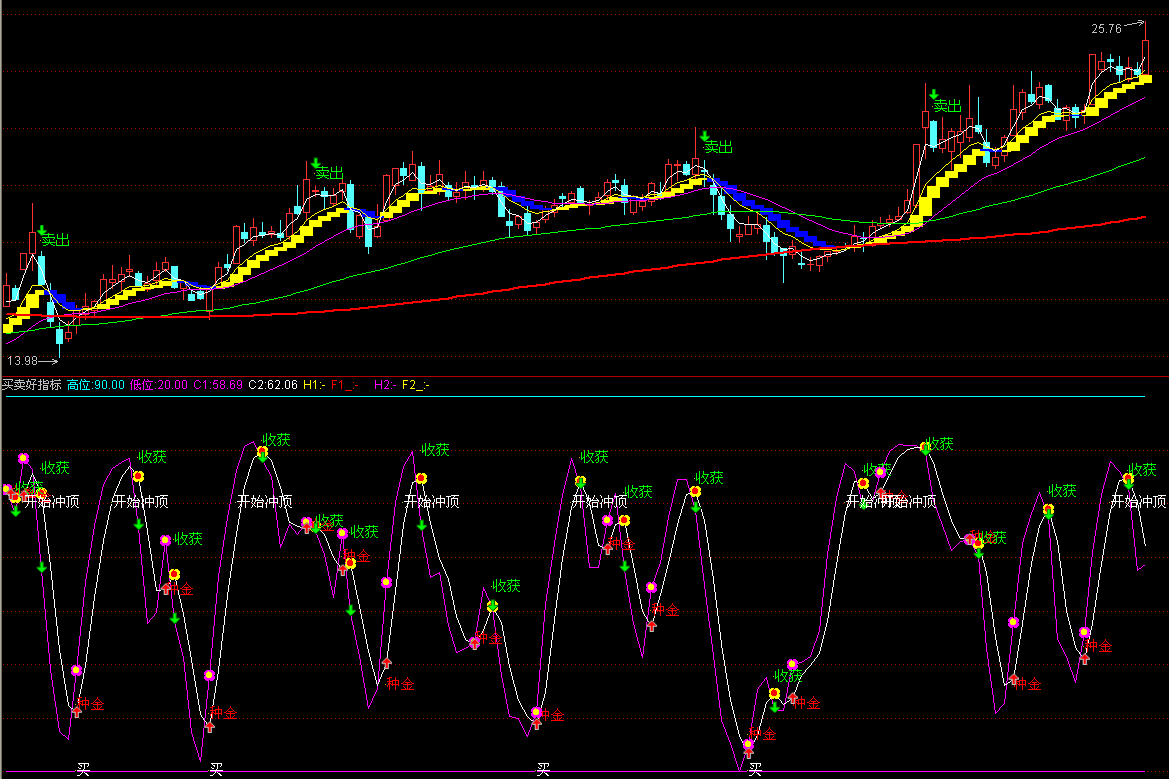The image size is (1169, 779).
Task: Click the rightmost 买 buy marker at the bottom
Action: click(756, 770)
